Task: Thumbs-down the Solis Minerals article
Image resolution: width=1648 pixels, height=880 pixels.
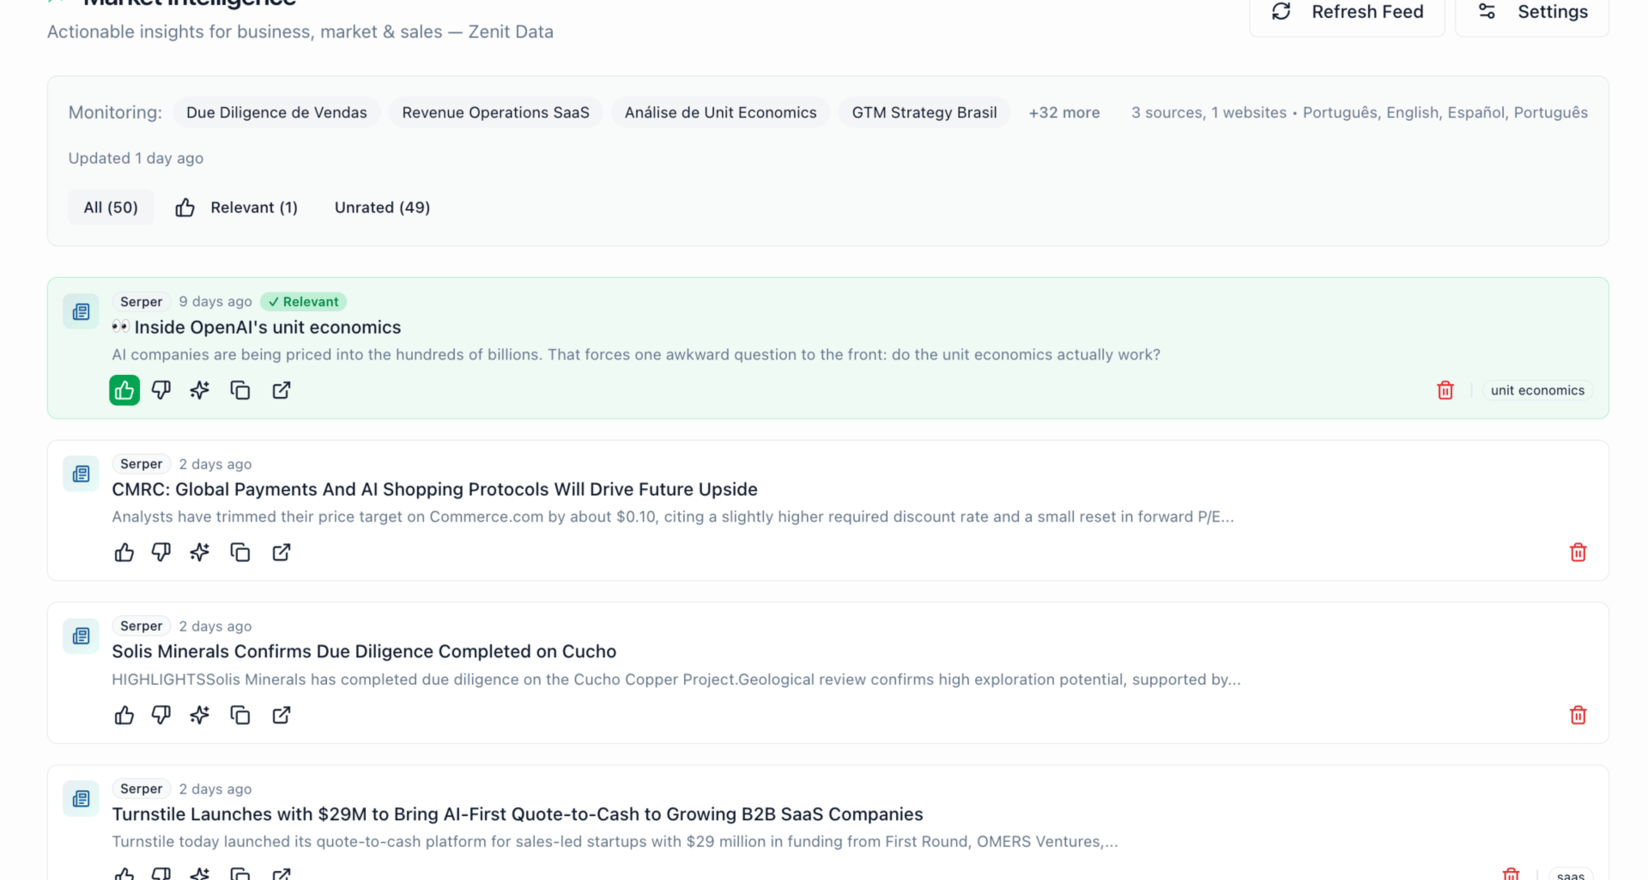Action: (x=161, y=715)
